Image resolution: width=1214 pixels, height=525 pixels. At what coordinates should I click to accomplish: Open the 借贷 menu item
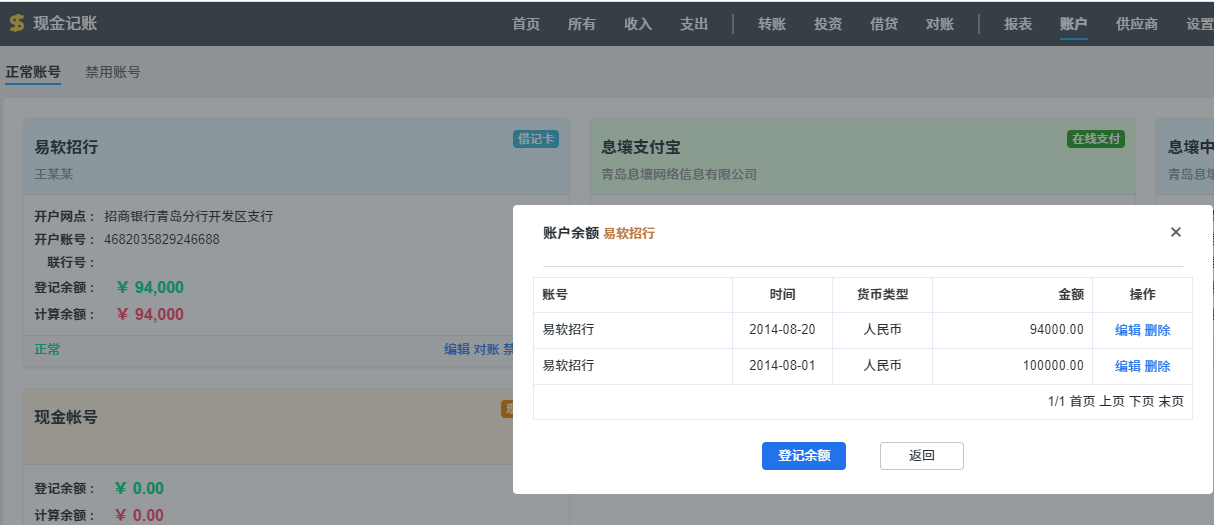[884, 24]
